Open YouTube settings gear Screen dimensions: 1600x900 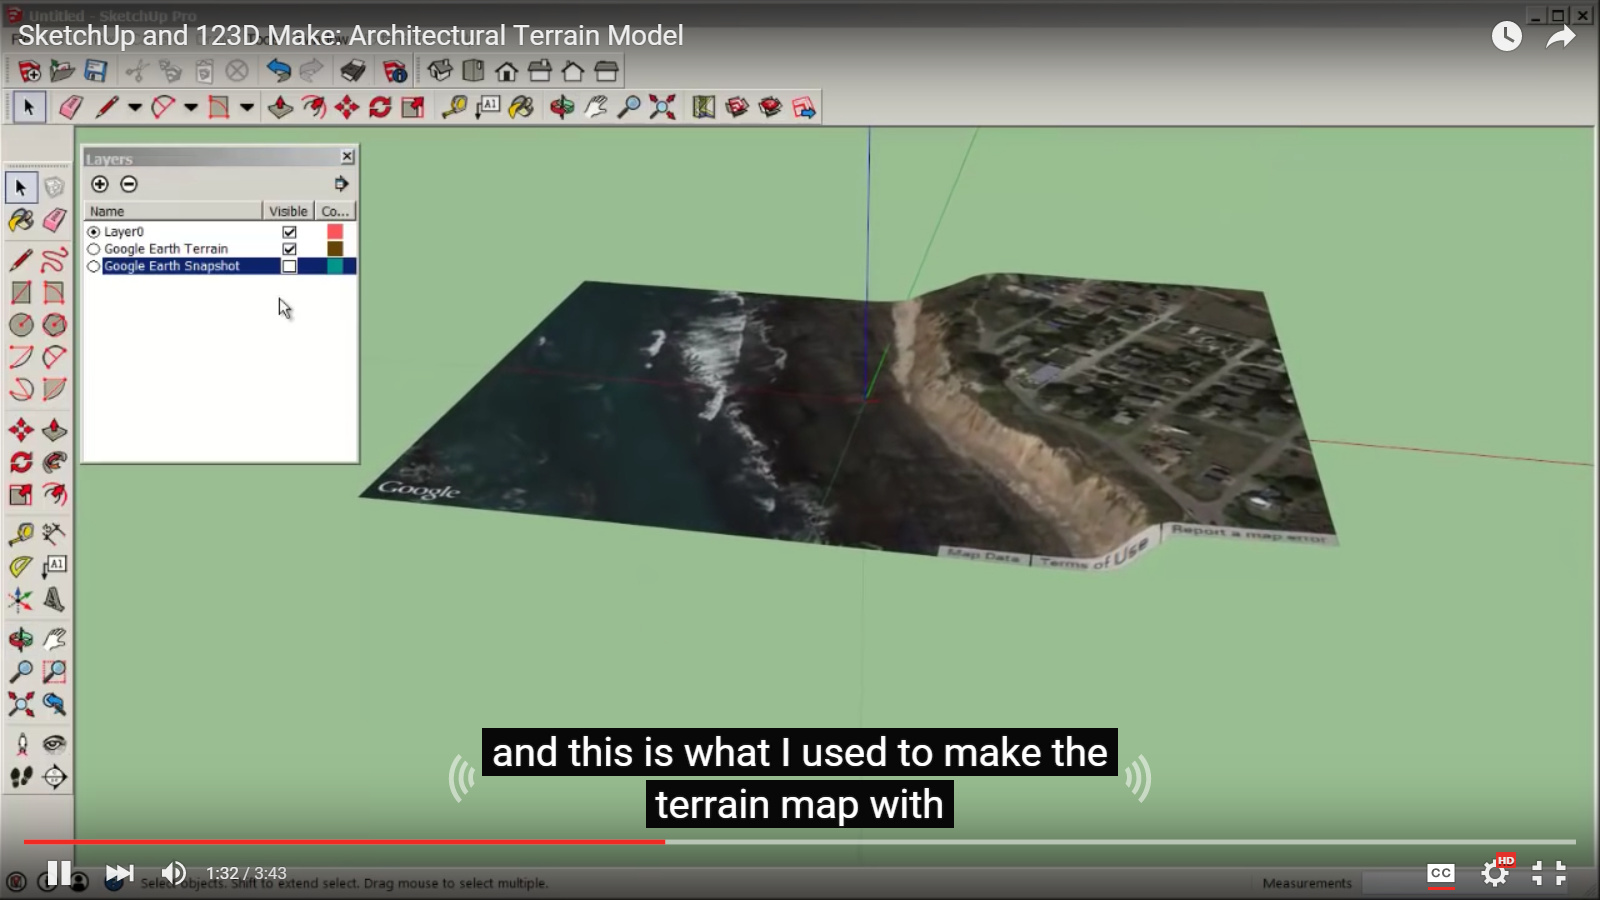coord(1495,873)
